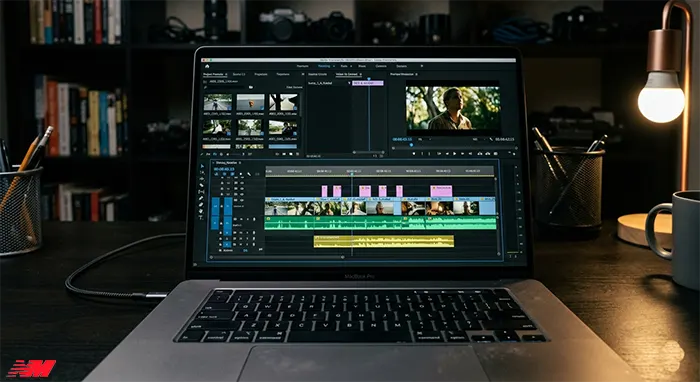Open the zoom level dropdown in Program Monitor
Screen dimensions: 700x382
click(x=425, y=139)
